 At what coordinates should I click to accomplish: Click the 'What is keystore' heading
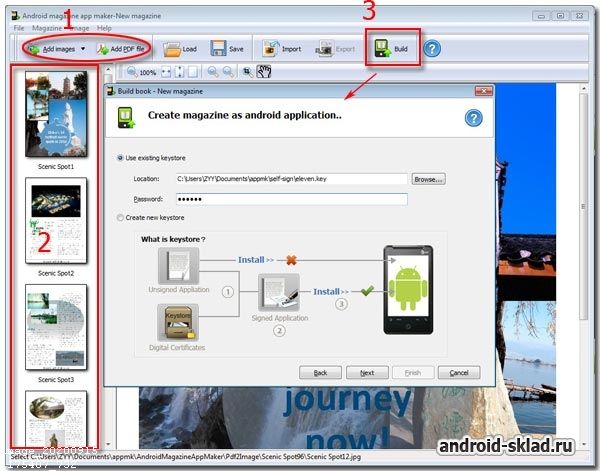(x=173, y=239)
